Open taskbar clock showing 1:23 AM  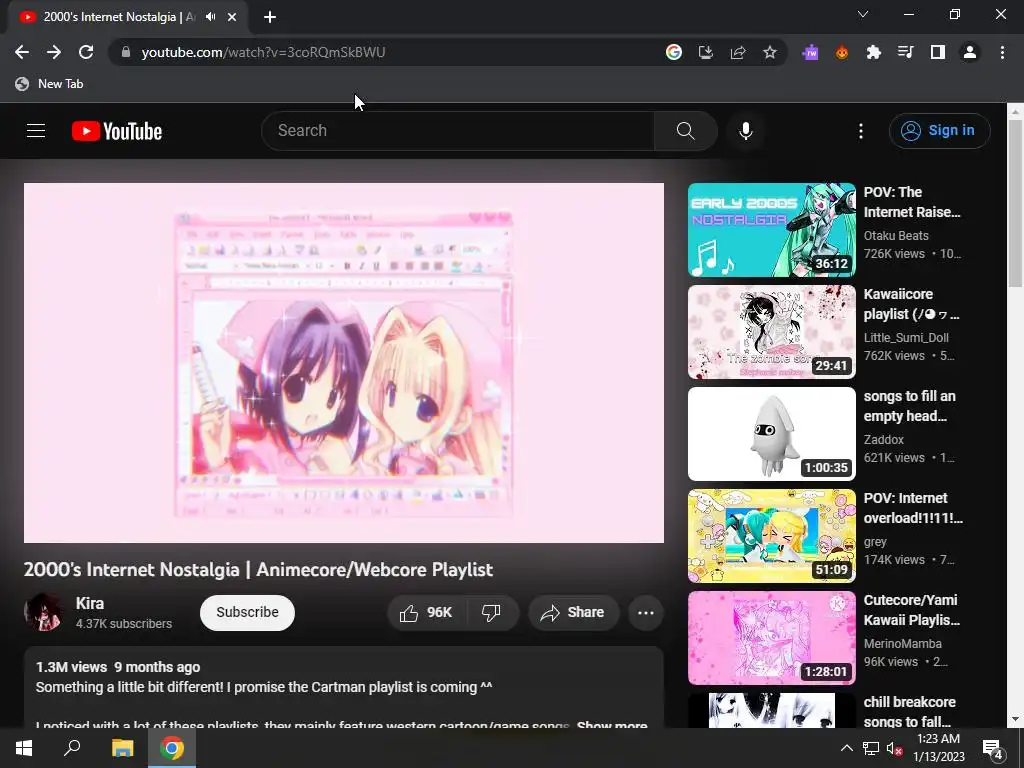[x=938, y=748]
